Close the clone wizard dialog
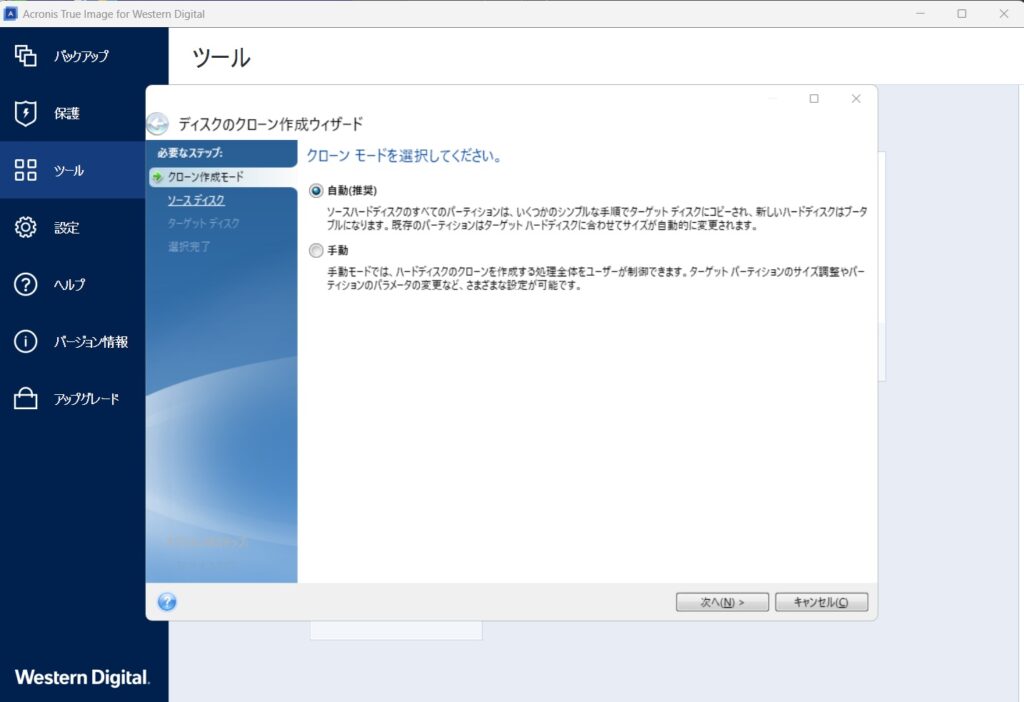Viewport: 1024px width, 702px height. 856,98
